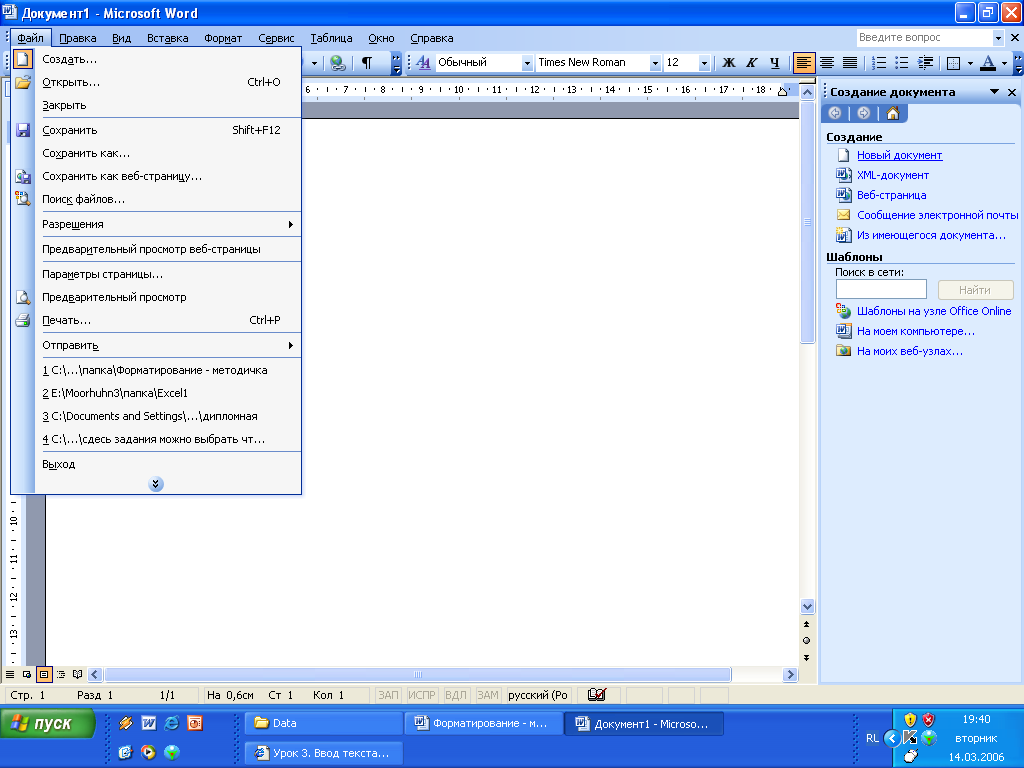Expand the Отправить submenu
The width and height of the screenshot is (1024, 768).
pos(156,345)
